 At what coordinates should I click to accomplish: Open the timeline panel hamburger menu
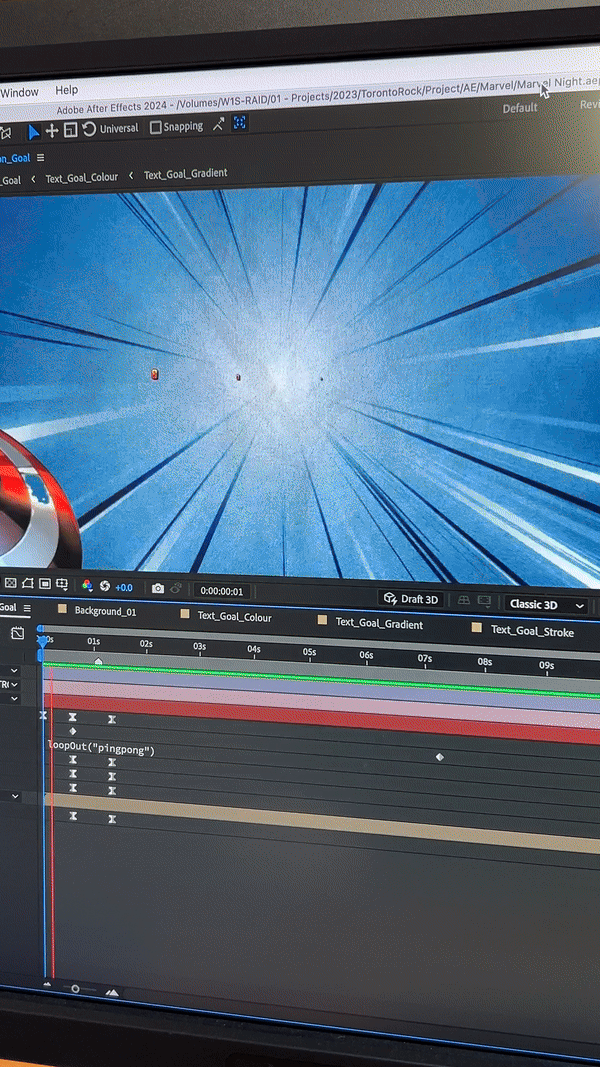point(27,608)
